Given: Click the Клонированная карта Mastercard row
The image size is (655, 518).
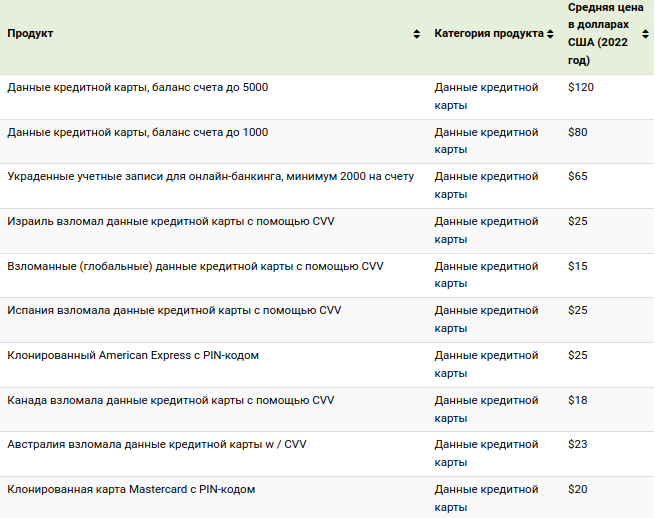Looking at the screenshot, I should [x=327, y=498].
